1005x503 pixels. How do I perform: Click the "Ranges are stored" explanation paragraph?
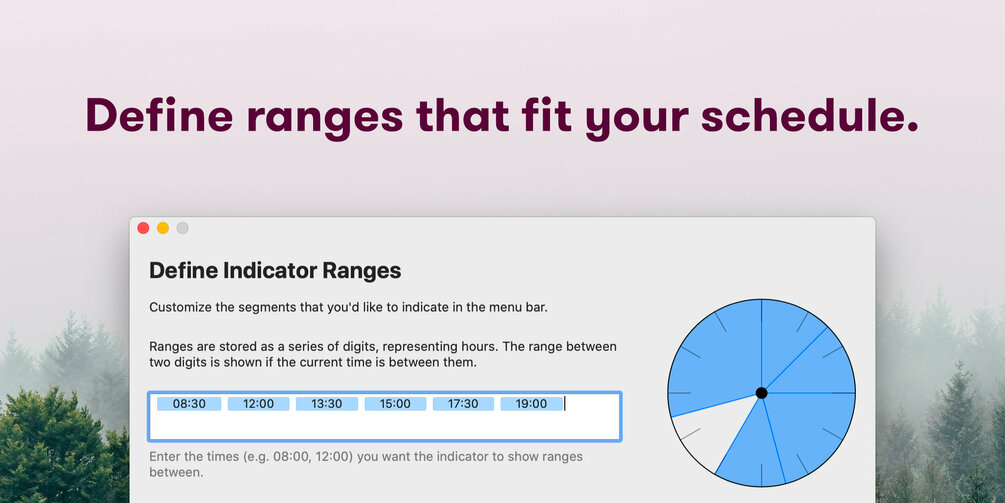(382, 354)
